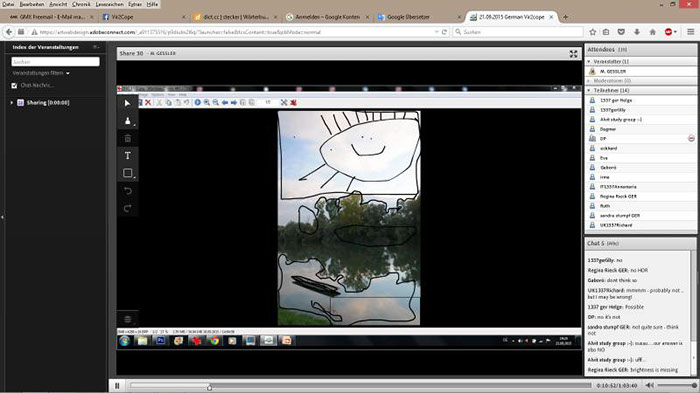Open the Bearbeiten menu

click(32, 4)
